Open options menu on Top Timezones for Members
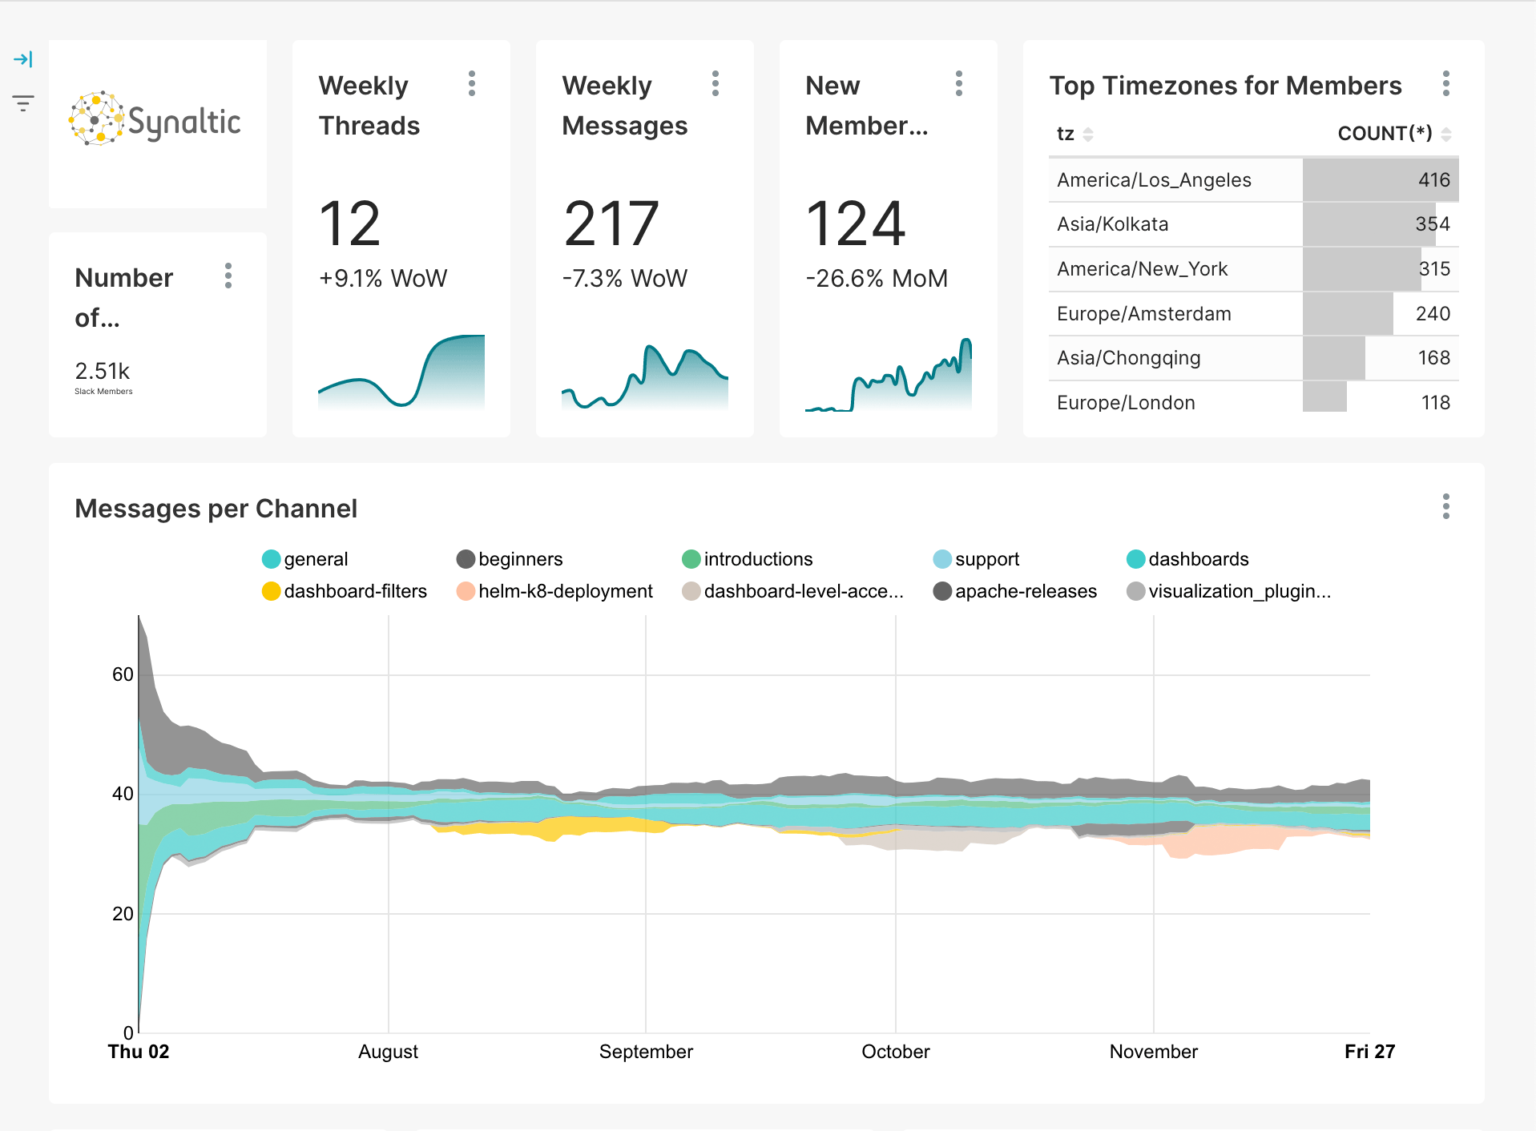This screenshot has height=1131, width=1536. (x=1446, y=85)
